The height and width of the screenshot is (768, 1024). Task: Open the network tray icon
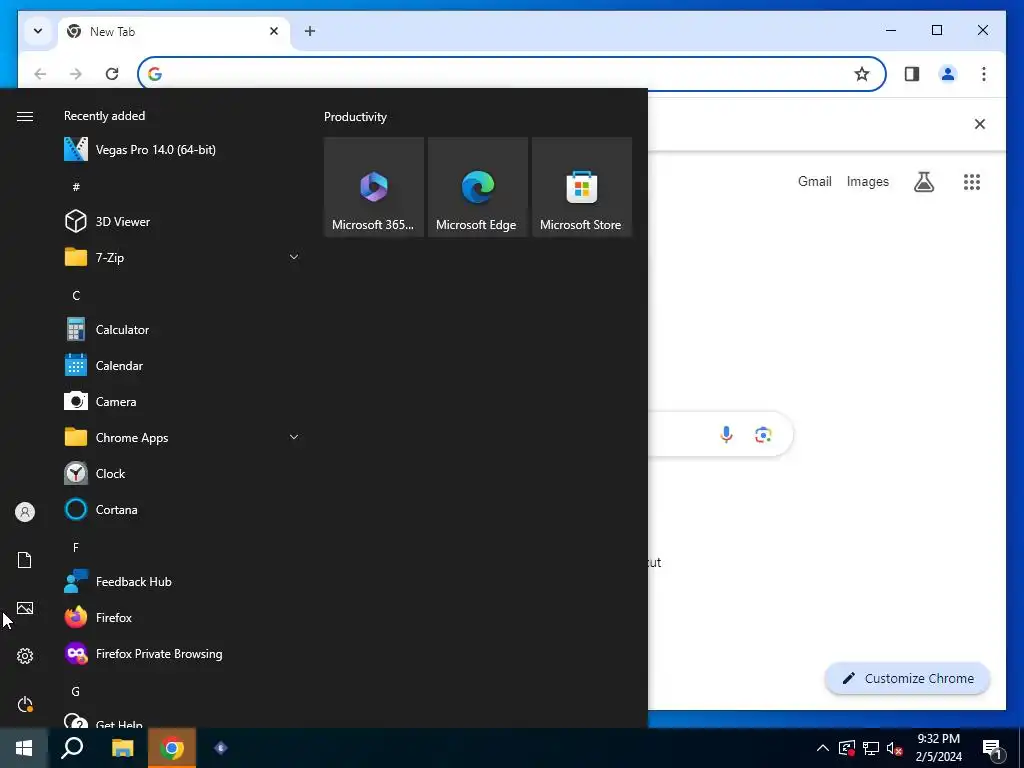point(871,748)
